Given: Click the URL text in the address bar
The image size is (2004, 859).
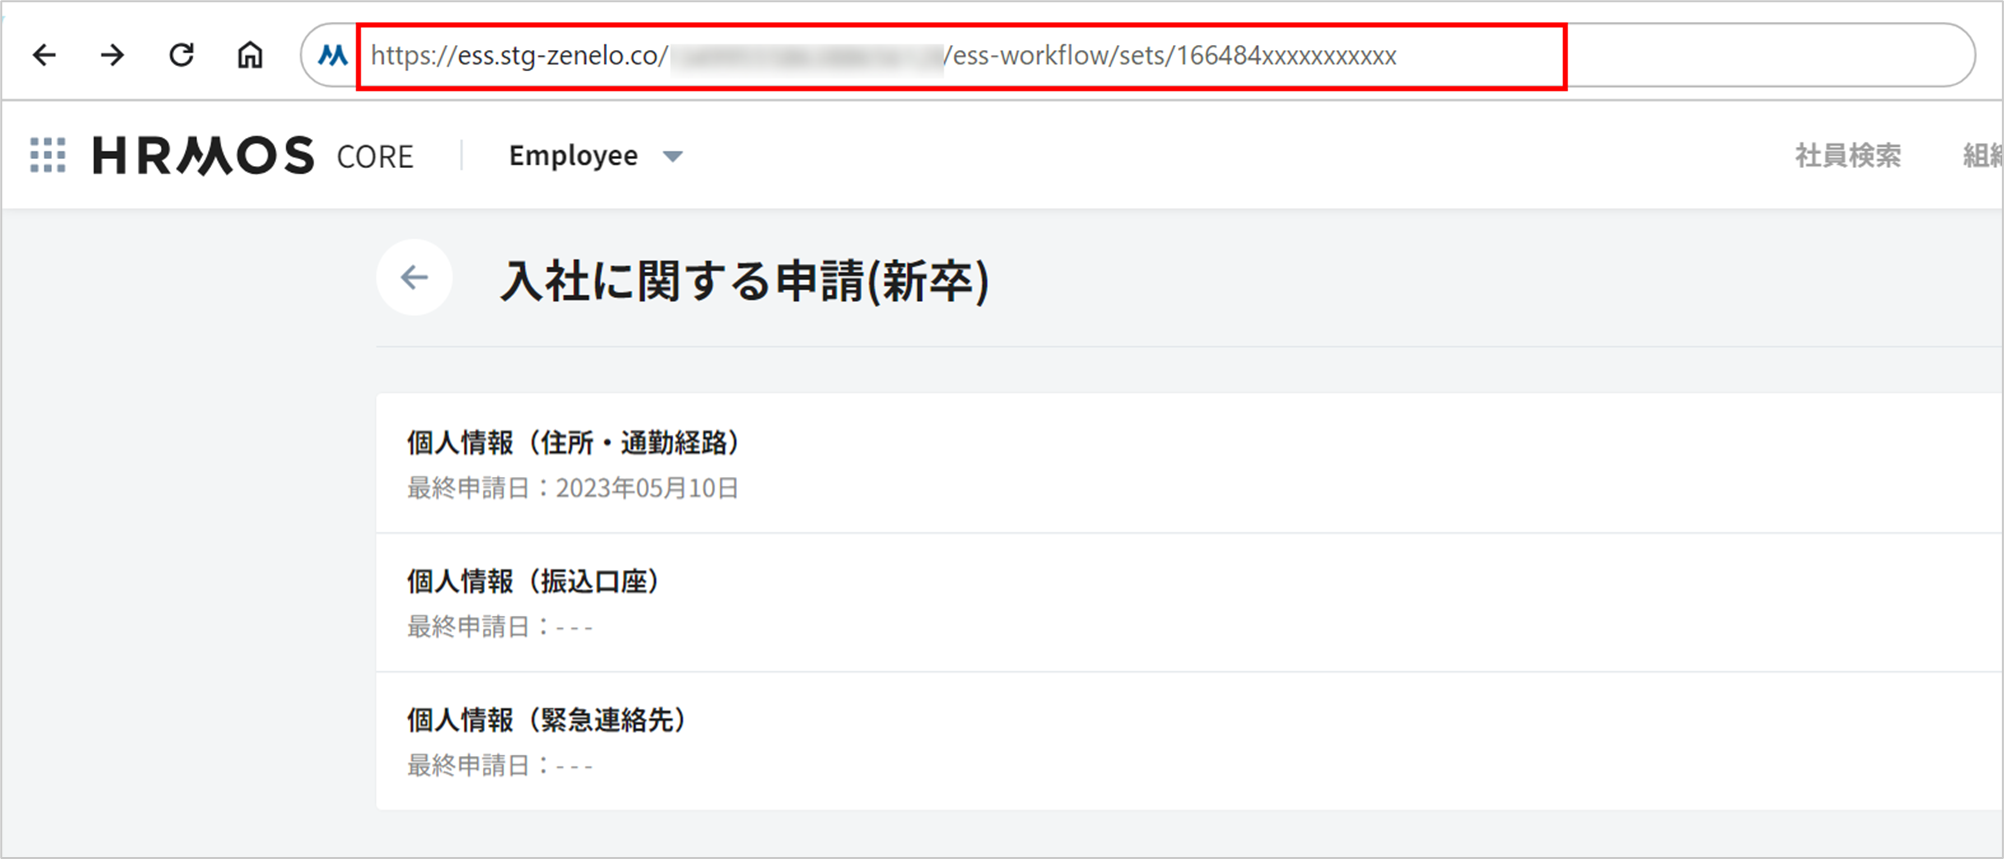Looking at the screenshot, I should tap(882, 56).
